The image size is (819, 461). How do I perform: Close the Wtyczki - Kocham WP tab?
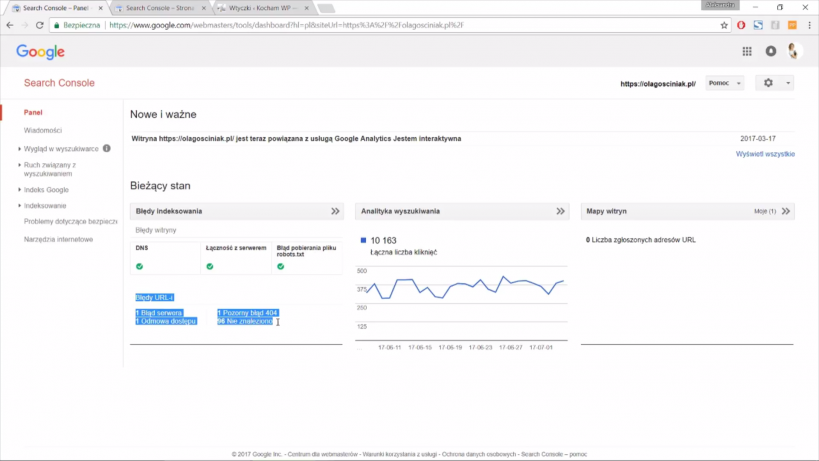pos(307,8)
